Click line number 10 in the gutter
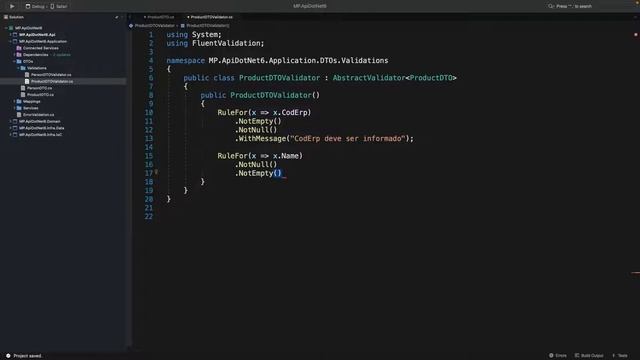 (149, 113)
